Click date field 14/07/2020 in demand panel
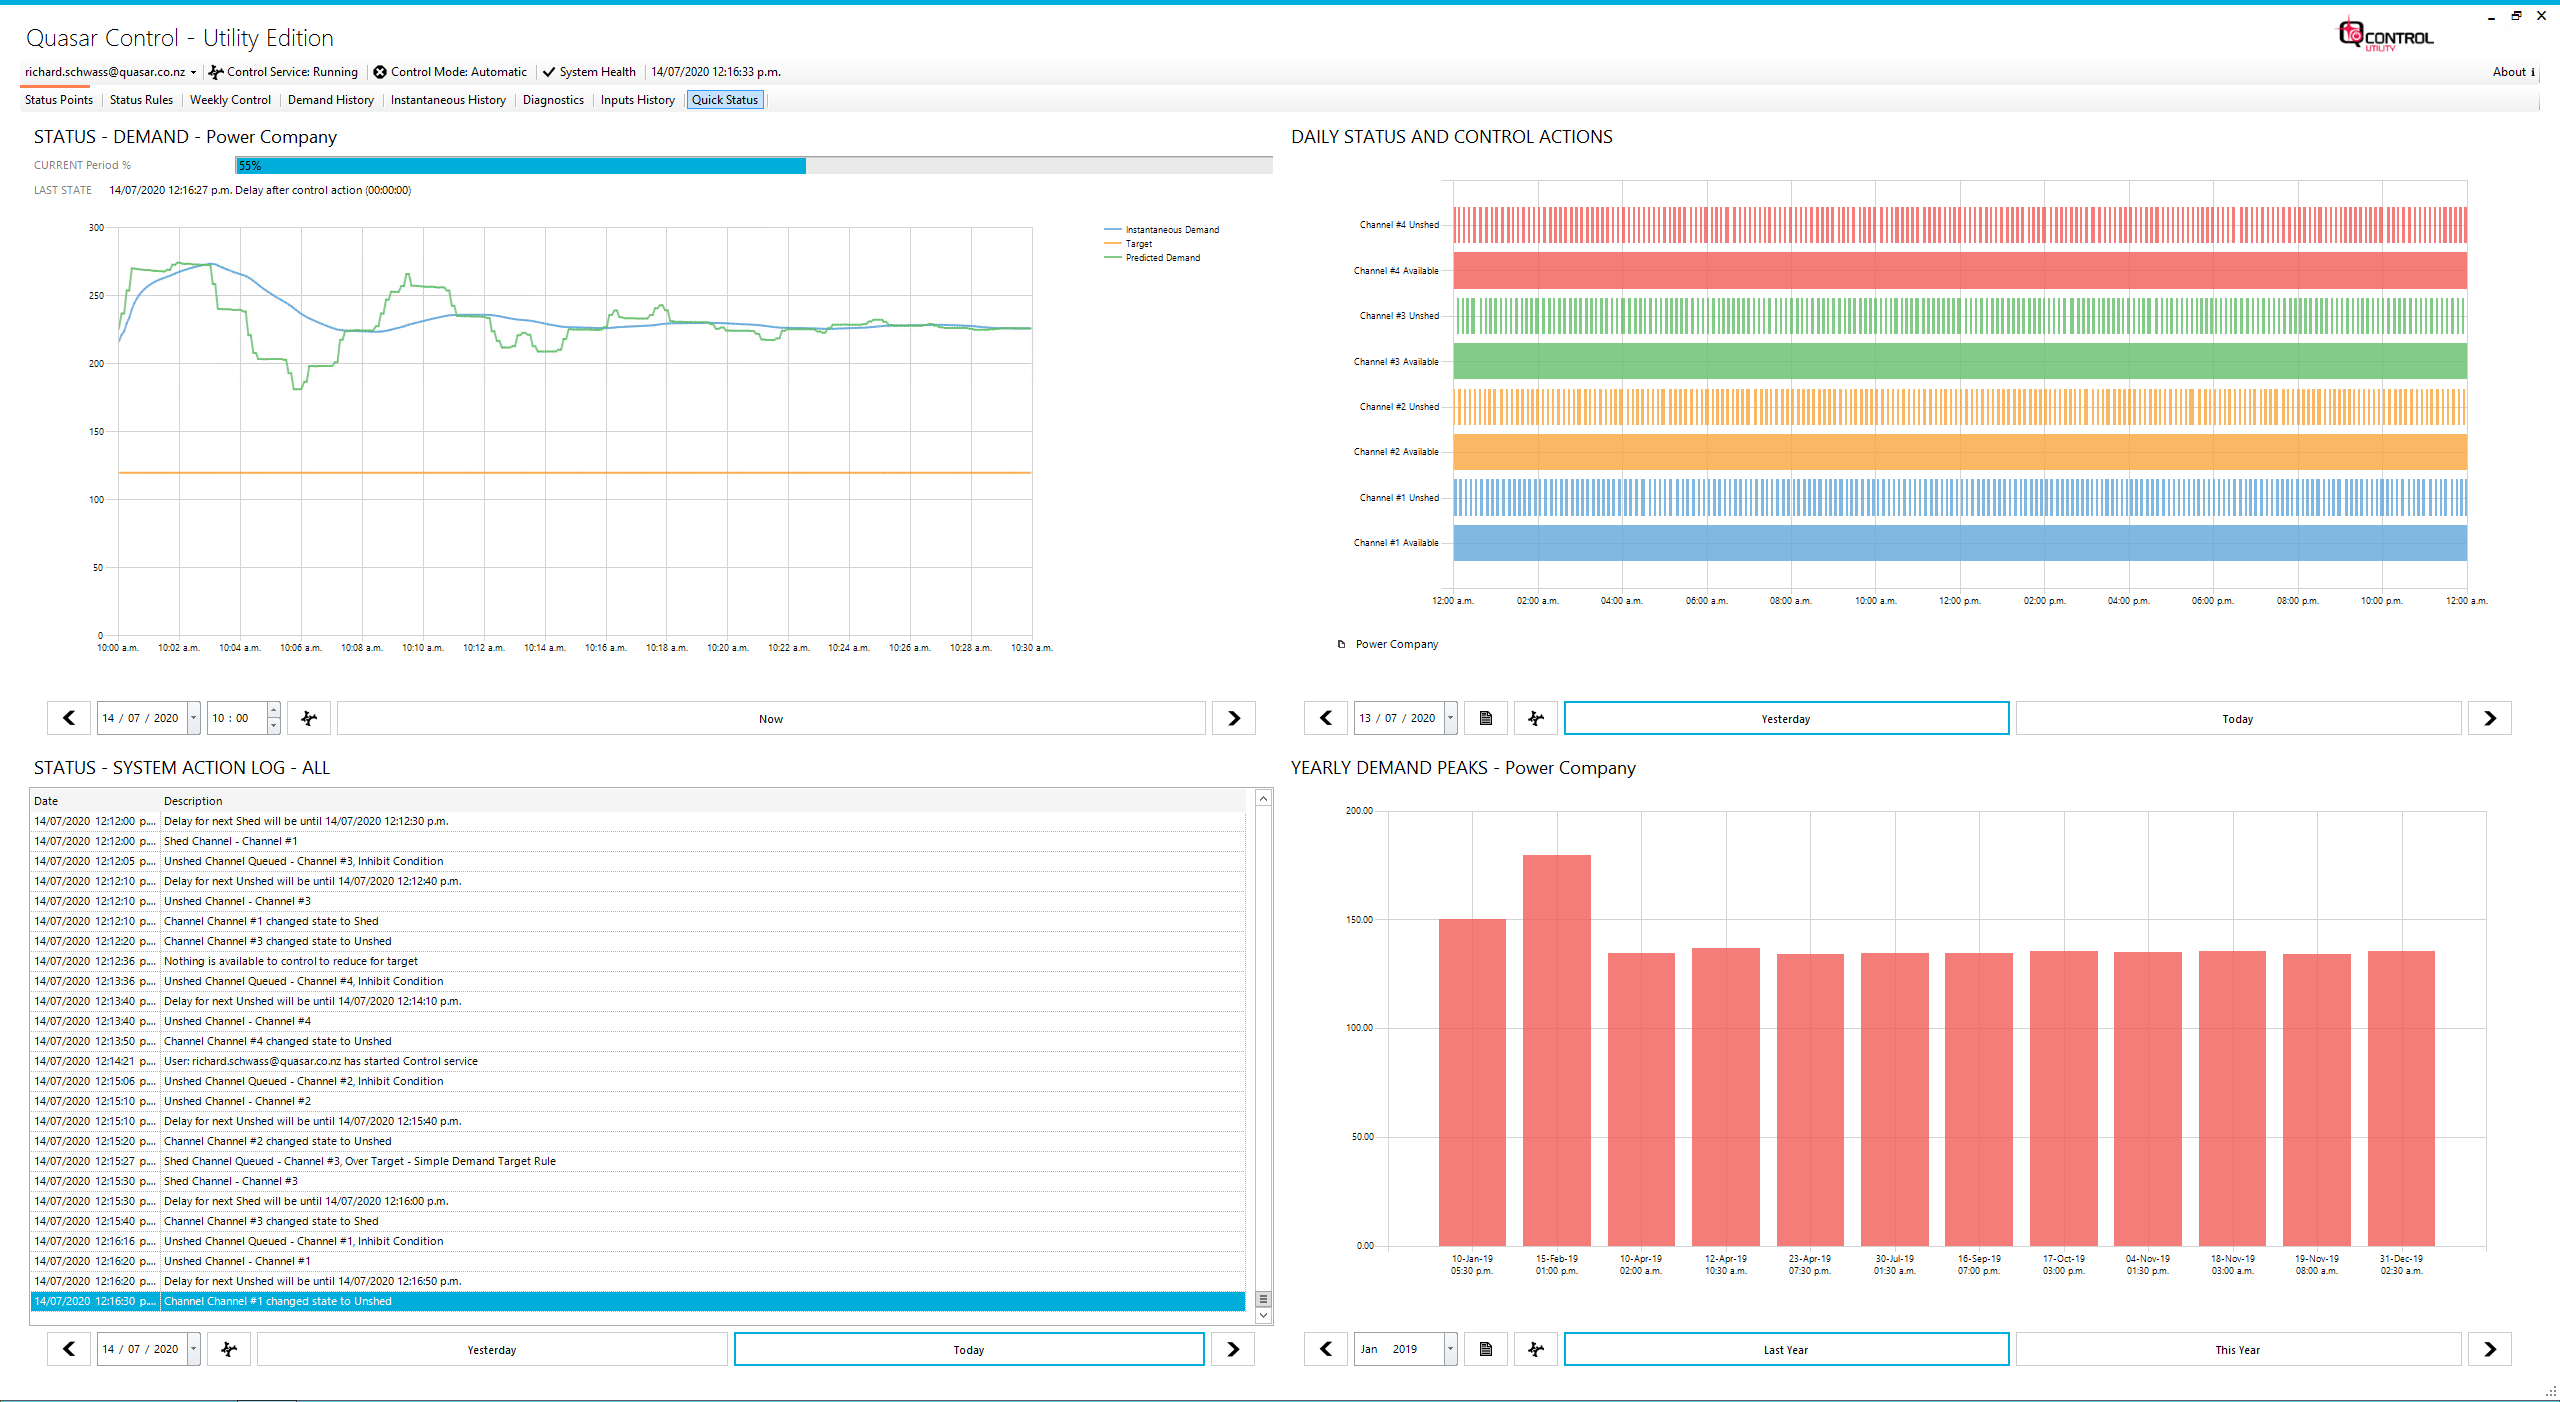The image size is (2560, 1402). coord(142,718)
